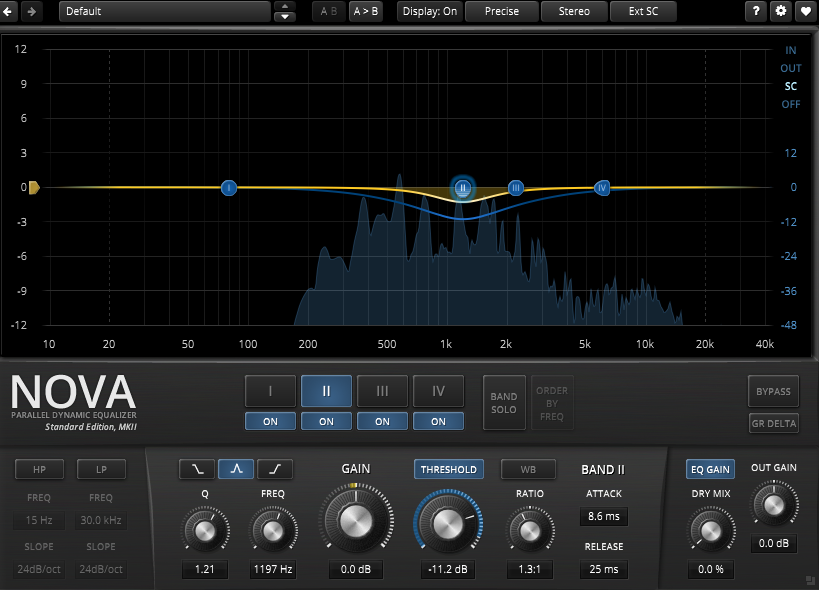Image resolution: width=819 pixels, height=590 pixels.
Task: Click the undo back arrow icon
Action: 8,11
